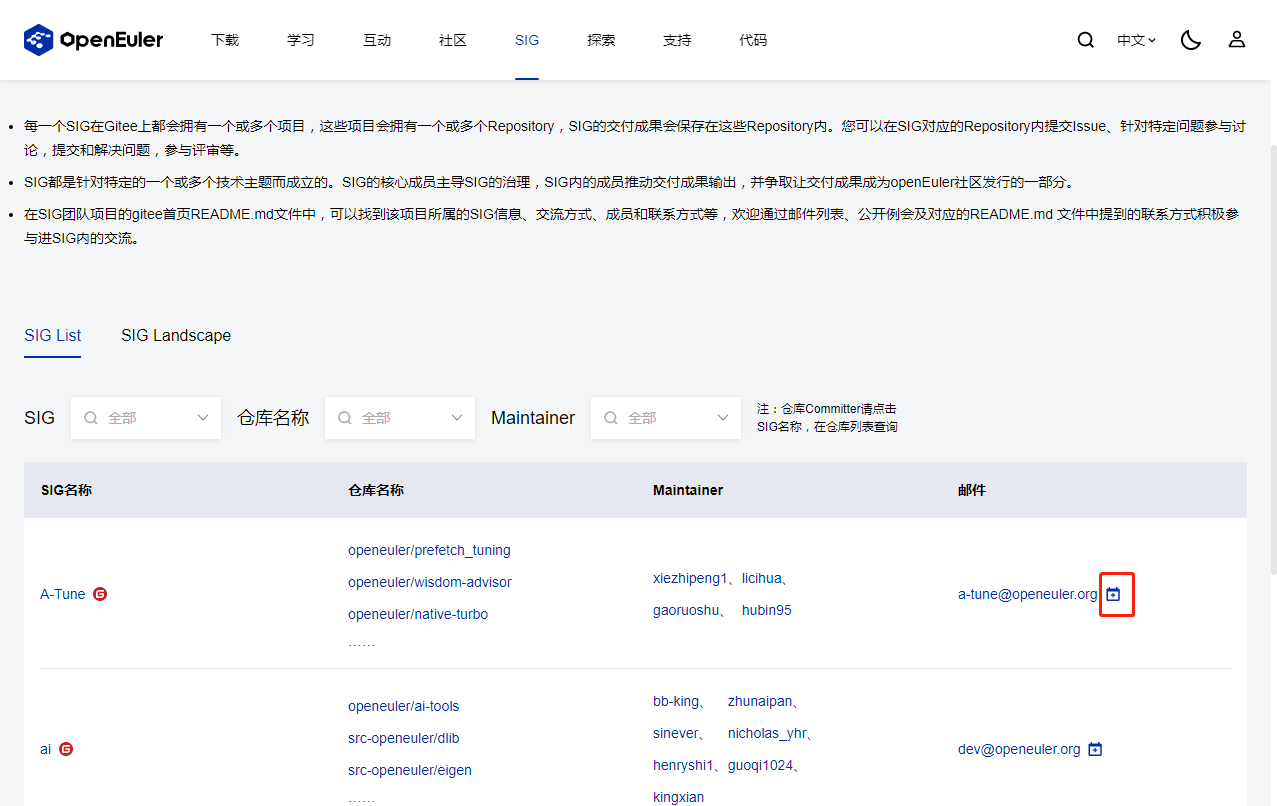The image size is (1277, 806).
Task: Click the Gitee icon next to ai
Action: (x=66, y=749)
